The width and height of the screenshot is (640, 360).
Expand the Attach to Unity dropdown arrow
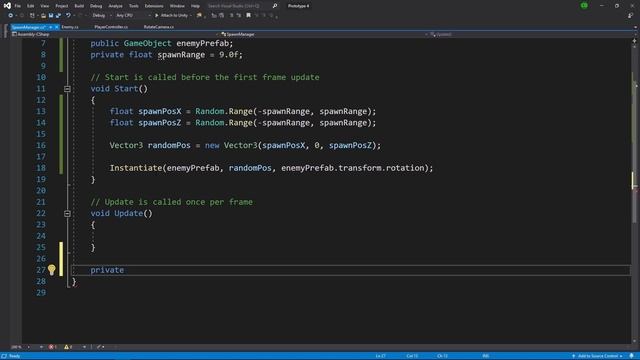(191, 16)
